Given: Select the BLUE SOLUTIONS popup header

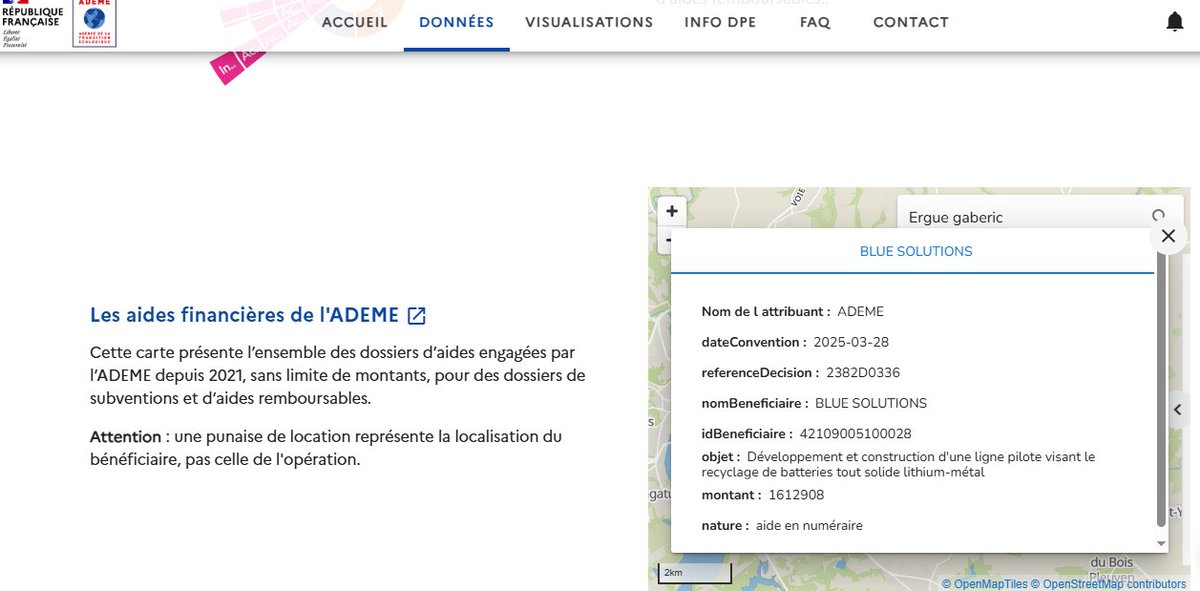Looking at the screenshot, I should click(x=916, y=251).
